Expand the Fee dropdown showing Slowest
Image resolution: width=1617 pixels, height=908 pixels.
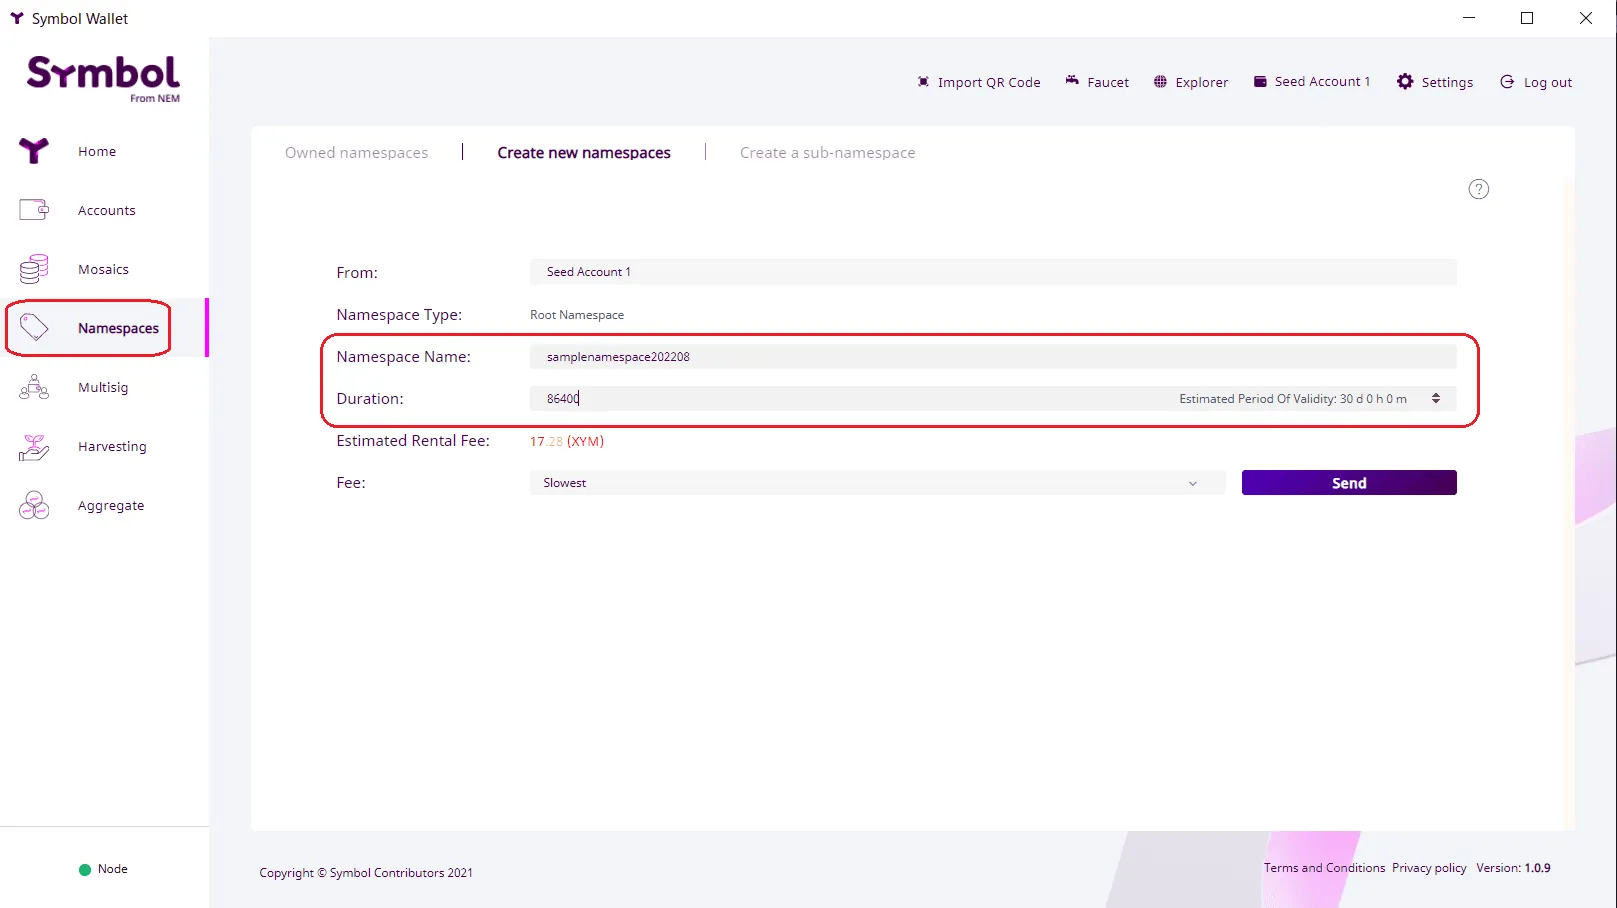(x=876, y=483)
